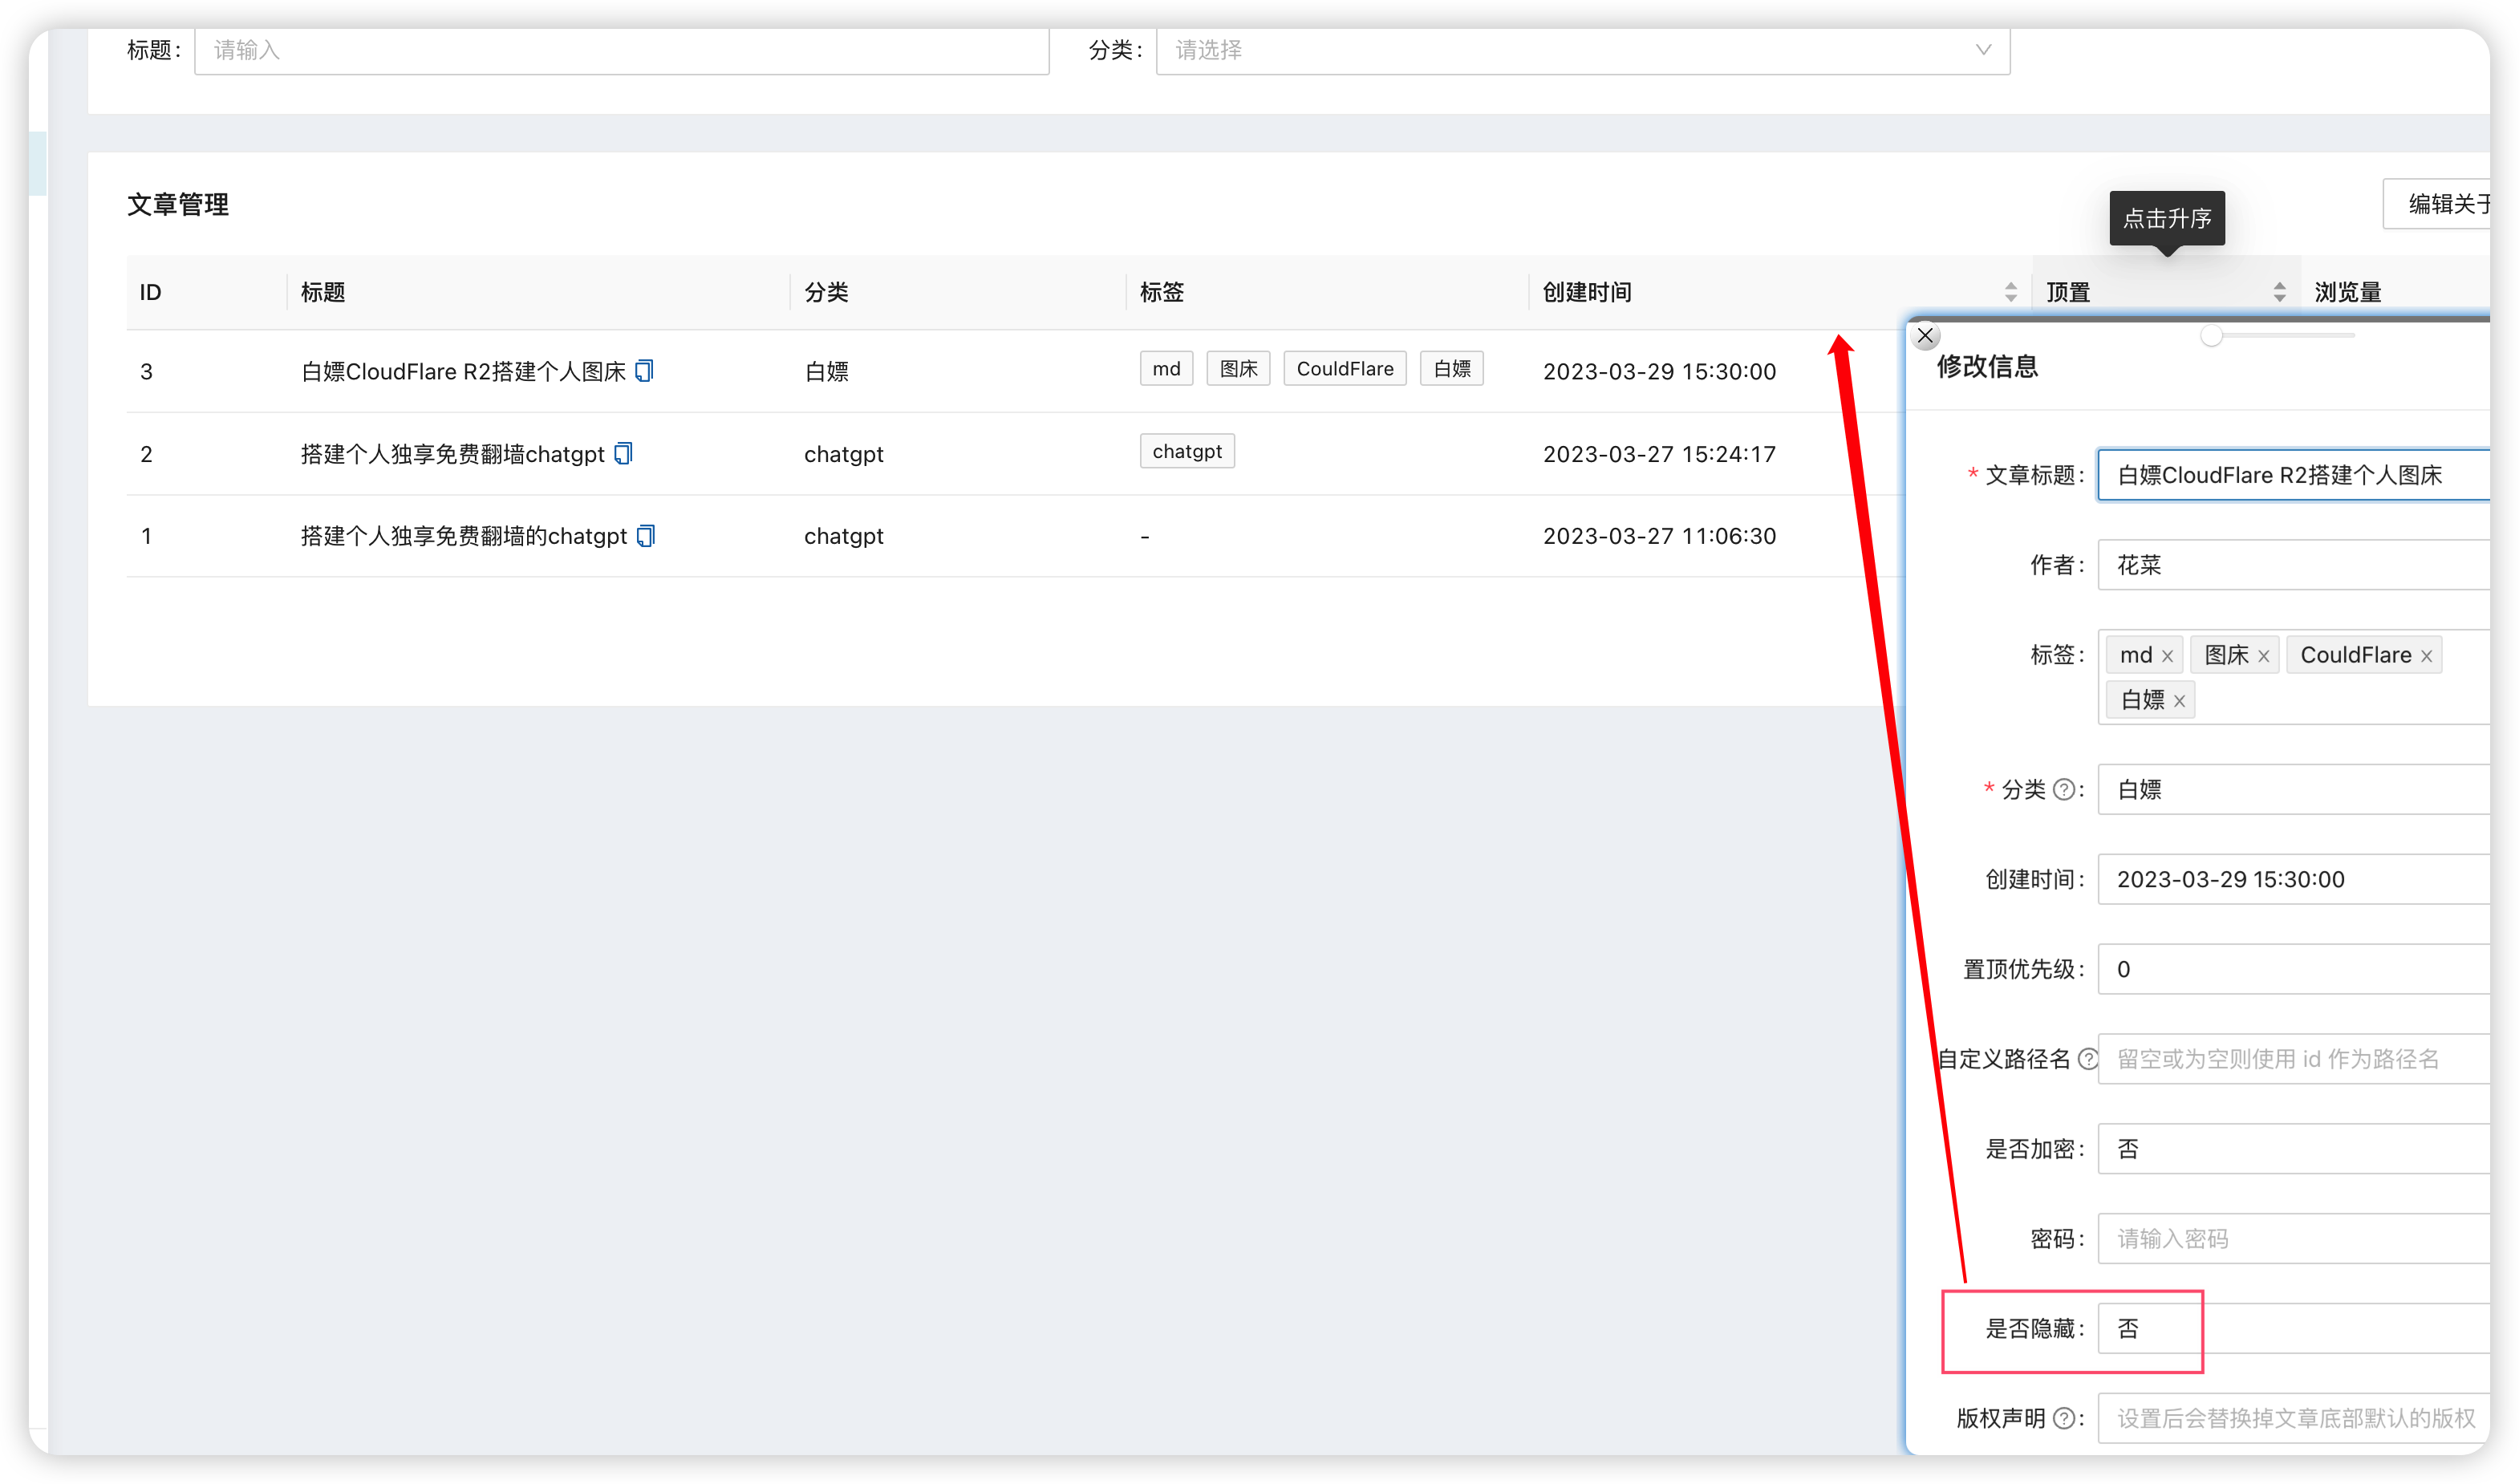Click copy icon next to 搭建个人独享免费翻墙chatgpt
Image resolution: width=2519 pixels, height=1484 pixels.
coord(623,453)
